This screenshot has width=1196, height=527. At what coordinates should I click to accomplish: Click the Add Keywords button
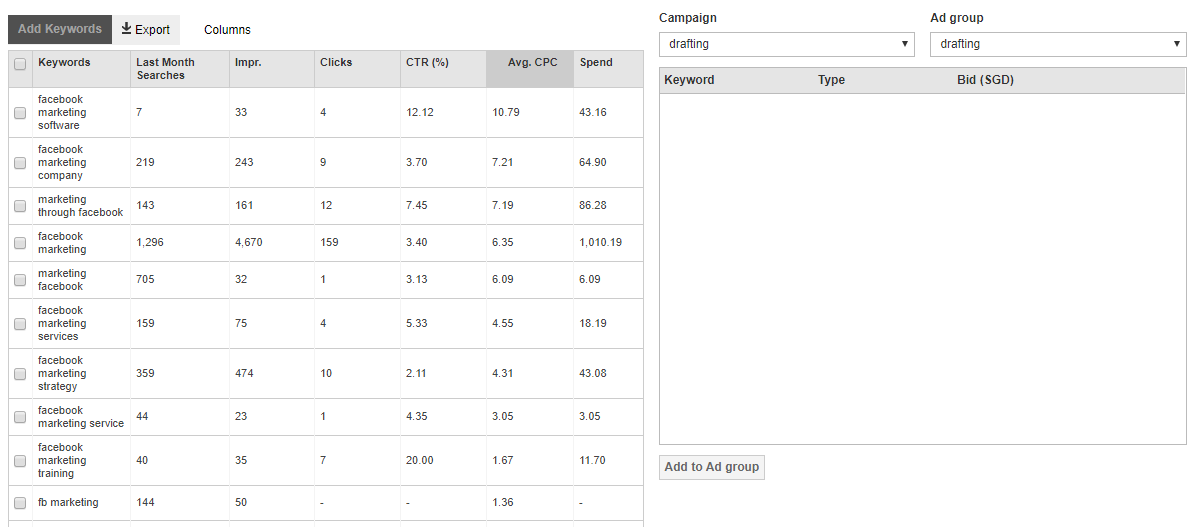click(60, 29)
